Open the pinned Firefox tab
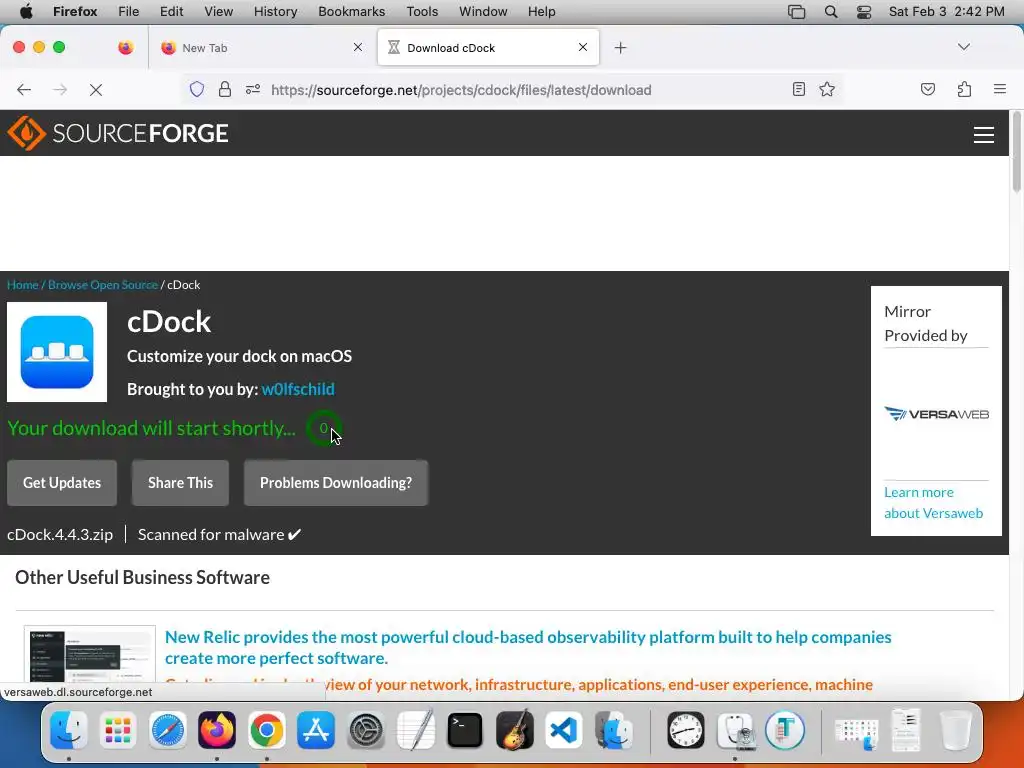1024x768 pixels. [125, 48]
